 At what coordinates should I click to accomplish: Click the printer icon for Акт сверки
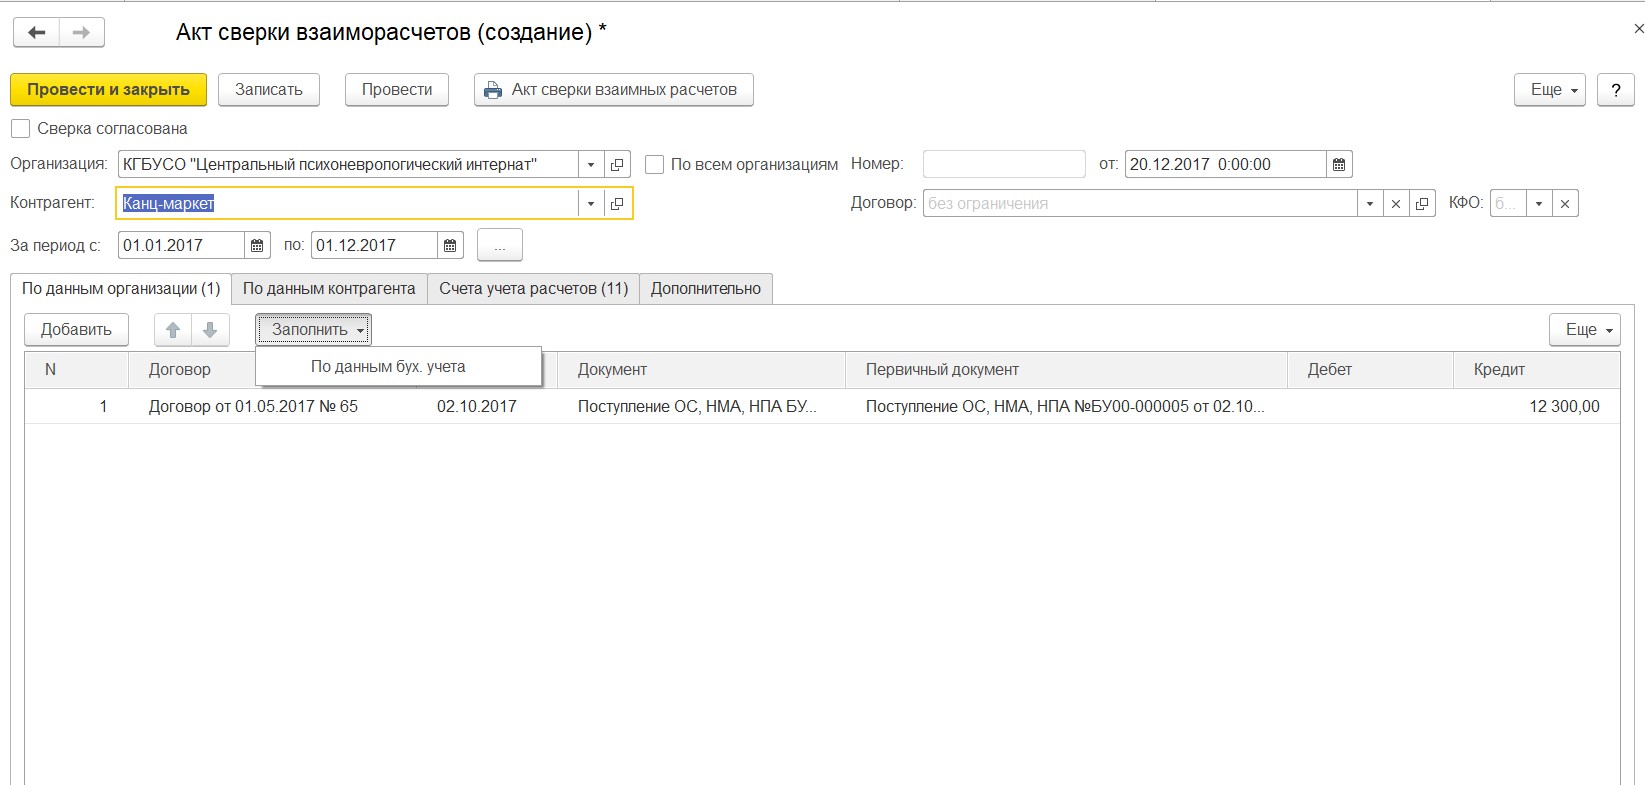tap(492, 90)
